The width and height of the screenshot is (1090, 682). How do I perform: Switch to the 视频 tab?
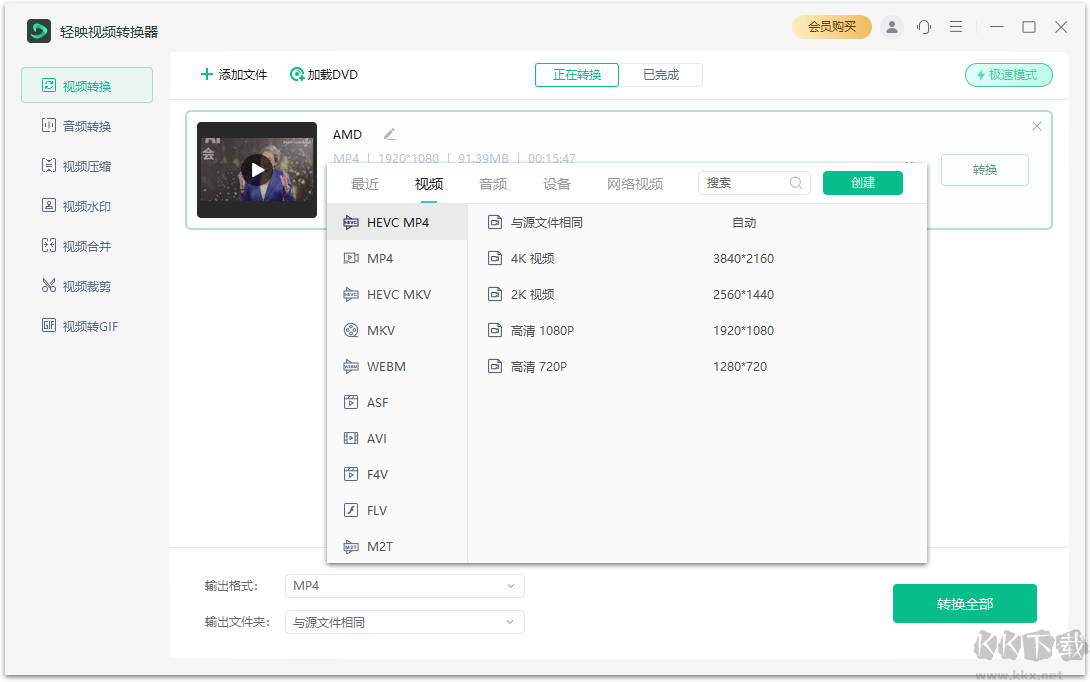tap(429, 184)
